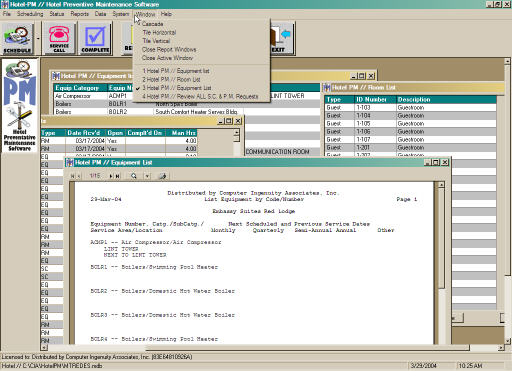Image resolution: width=512 pixels, height=371 pixels.
Task: Open the System menu
Action: tap(121, 14)
